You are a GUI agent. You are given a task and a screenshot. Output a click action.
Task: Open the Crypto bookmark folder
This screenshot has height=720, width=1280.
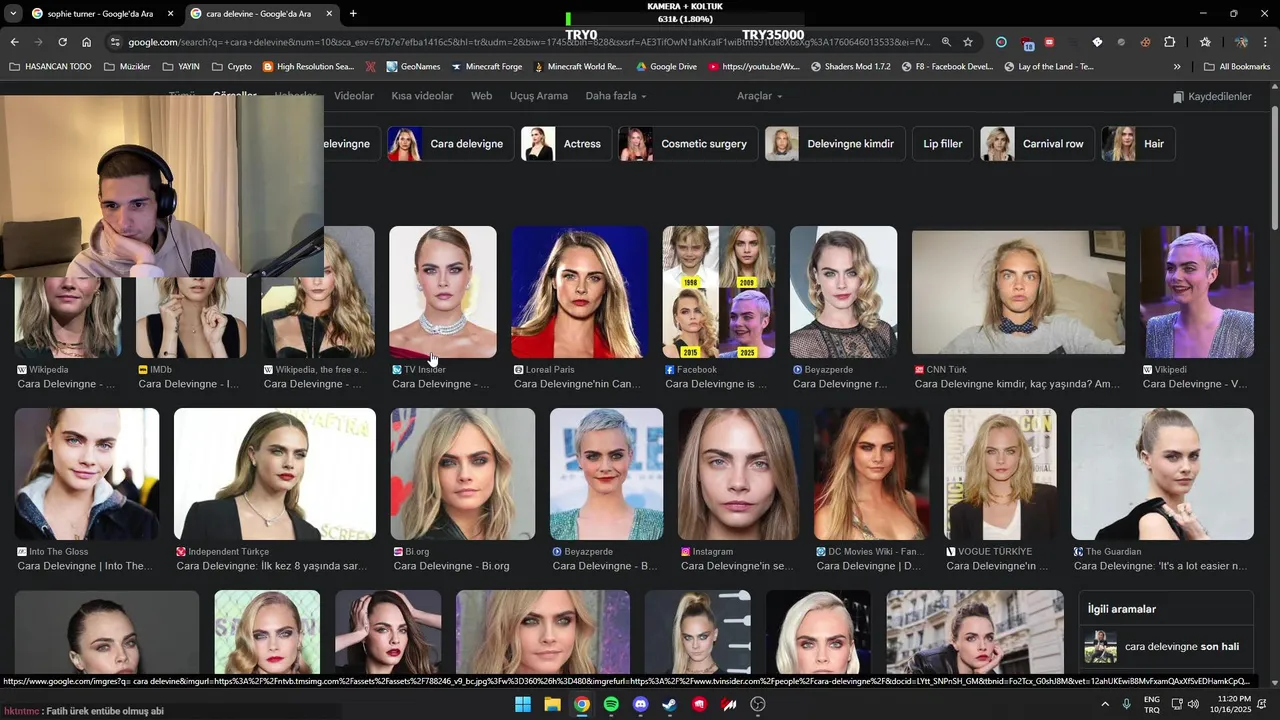pos(232,67)
